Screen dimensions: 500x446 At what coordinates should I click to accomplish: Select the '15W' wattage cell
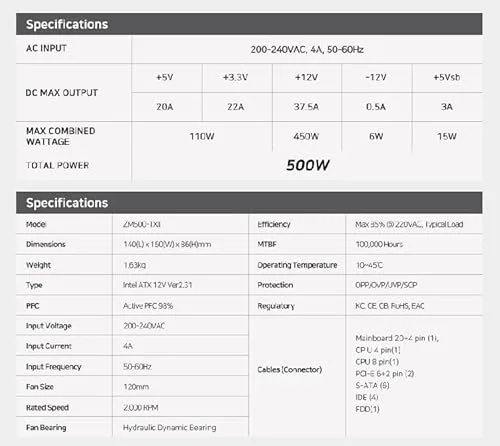pos(447,136)
